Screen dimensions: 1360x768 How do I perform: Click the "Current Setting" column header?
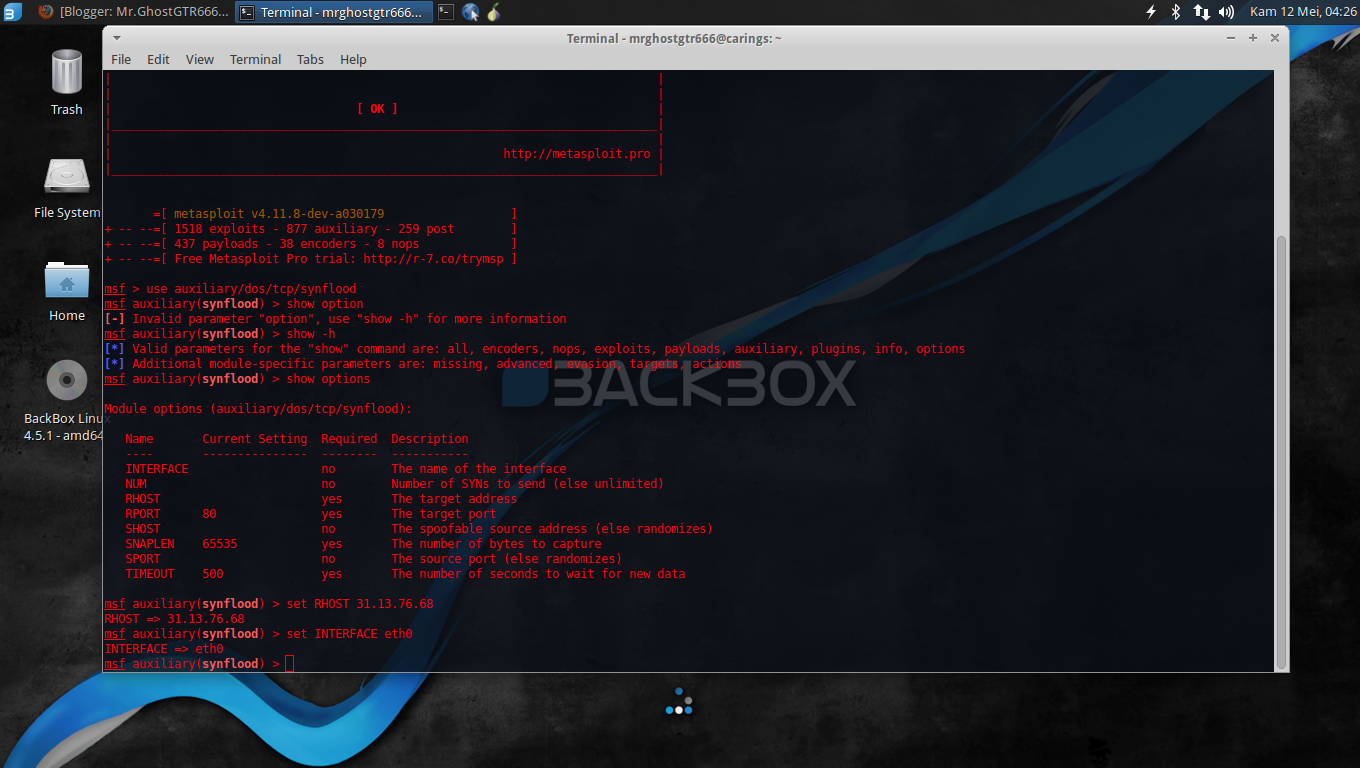255,439
